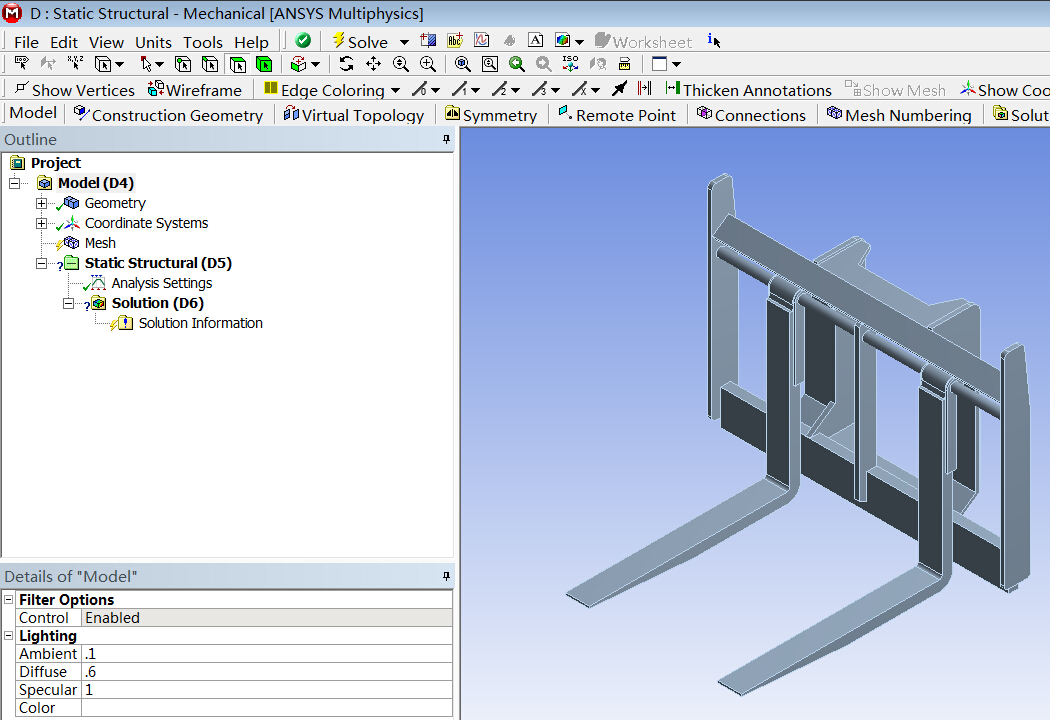The width and height of the screenshot is (1050, 720).
Task: Select the Box Zoom tool
Action: pos(427,64)
